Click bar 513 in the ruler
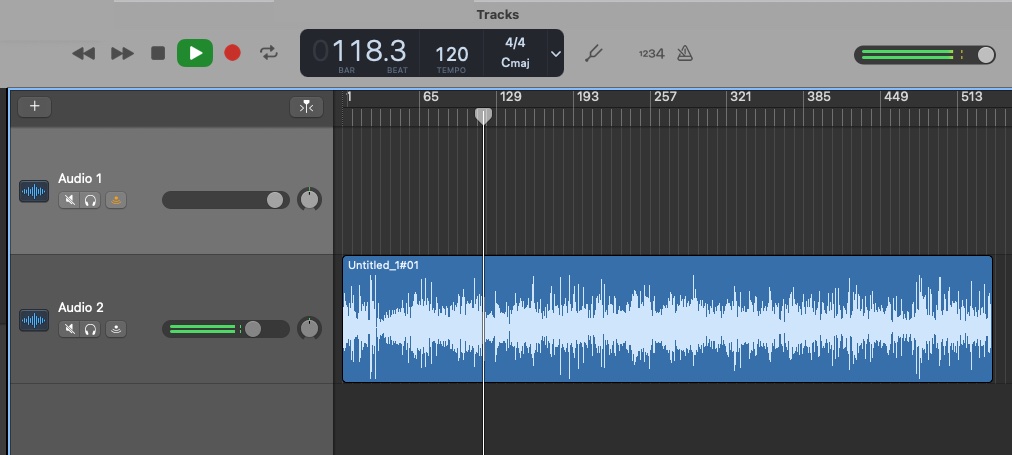This screenshot has width=1012, height=455. (x=971, y=97)
